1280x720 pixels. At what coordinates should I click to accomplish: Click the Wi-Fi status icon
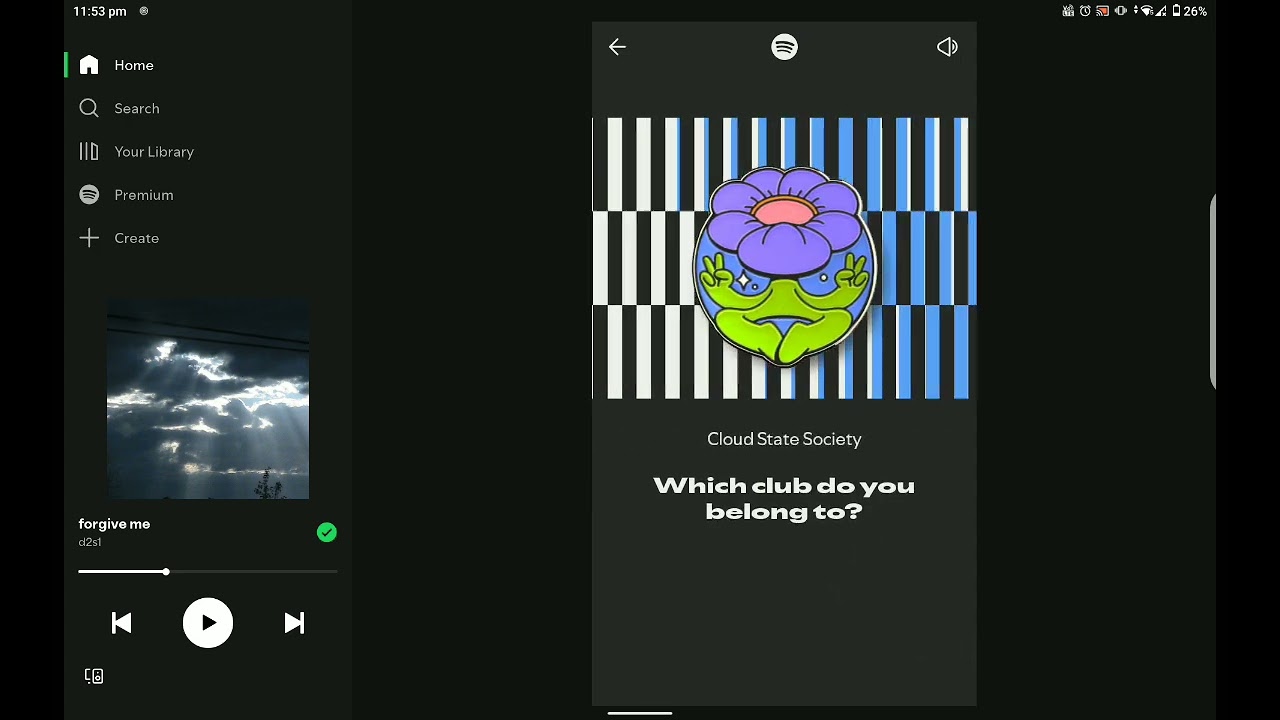tap(1147, 11)
